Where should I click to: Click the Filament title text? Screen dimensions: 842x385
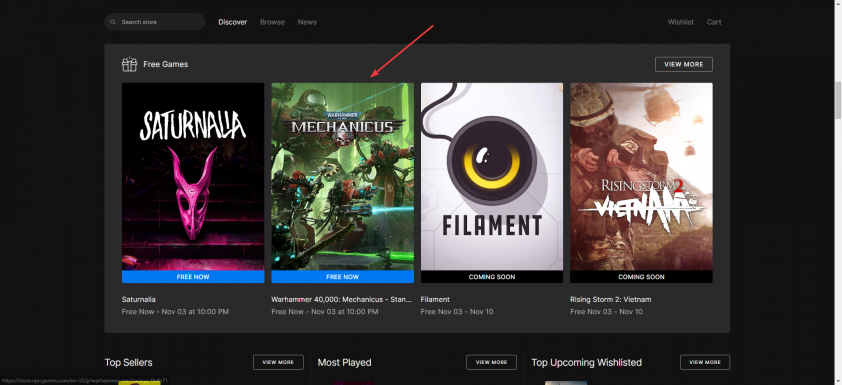pyautogui.click(x=435, y=299)
